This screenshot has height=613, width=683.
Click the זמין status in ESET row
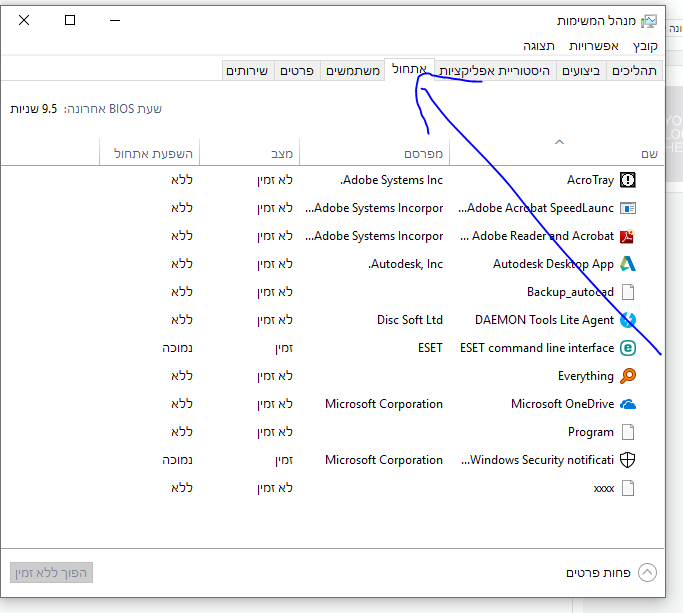pyautogui.click(x=284, y=348)
